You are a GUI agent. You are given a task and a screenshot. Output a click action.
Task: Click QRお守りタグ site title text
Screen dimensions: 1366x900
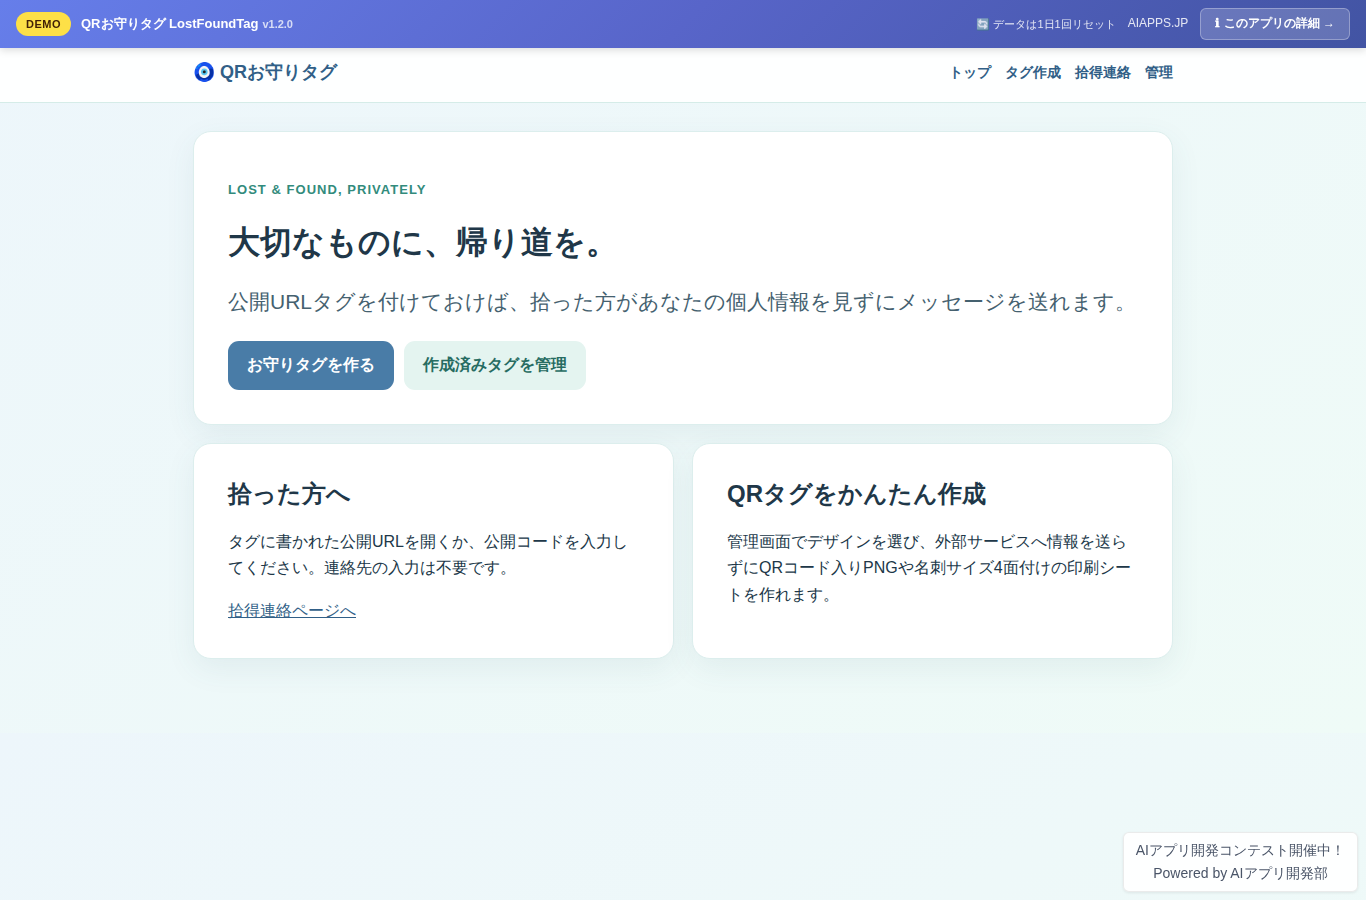coord(278,72)
